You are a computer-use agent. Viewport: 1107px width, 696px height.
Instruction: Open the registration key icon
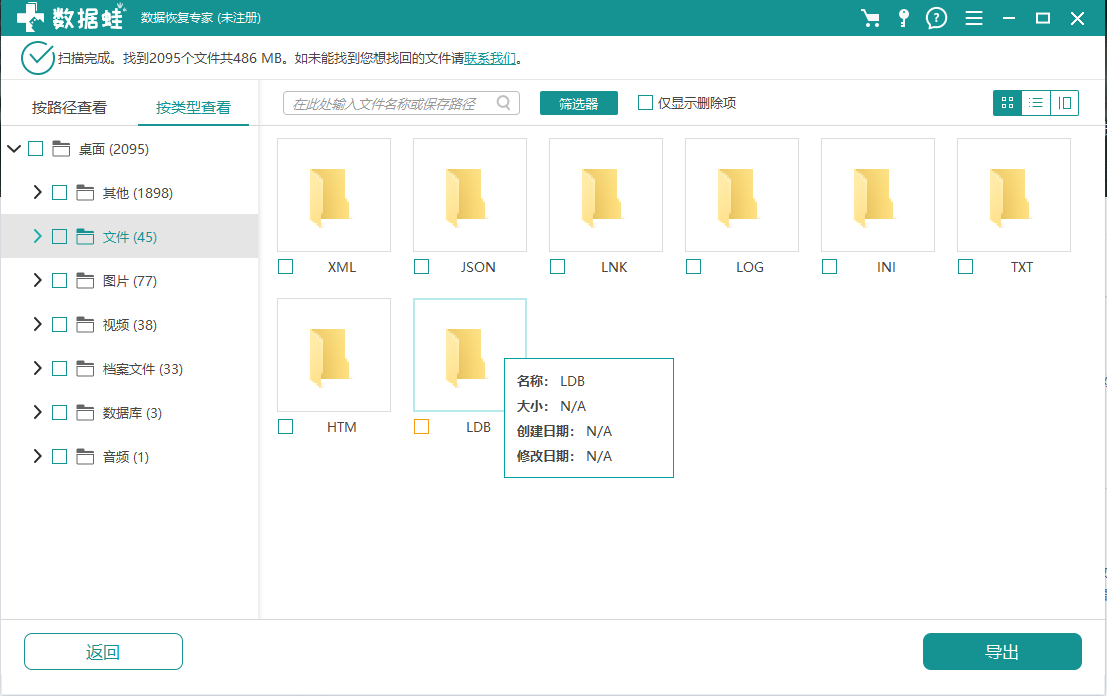pos(904,18)
